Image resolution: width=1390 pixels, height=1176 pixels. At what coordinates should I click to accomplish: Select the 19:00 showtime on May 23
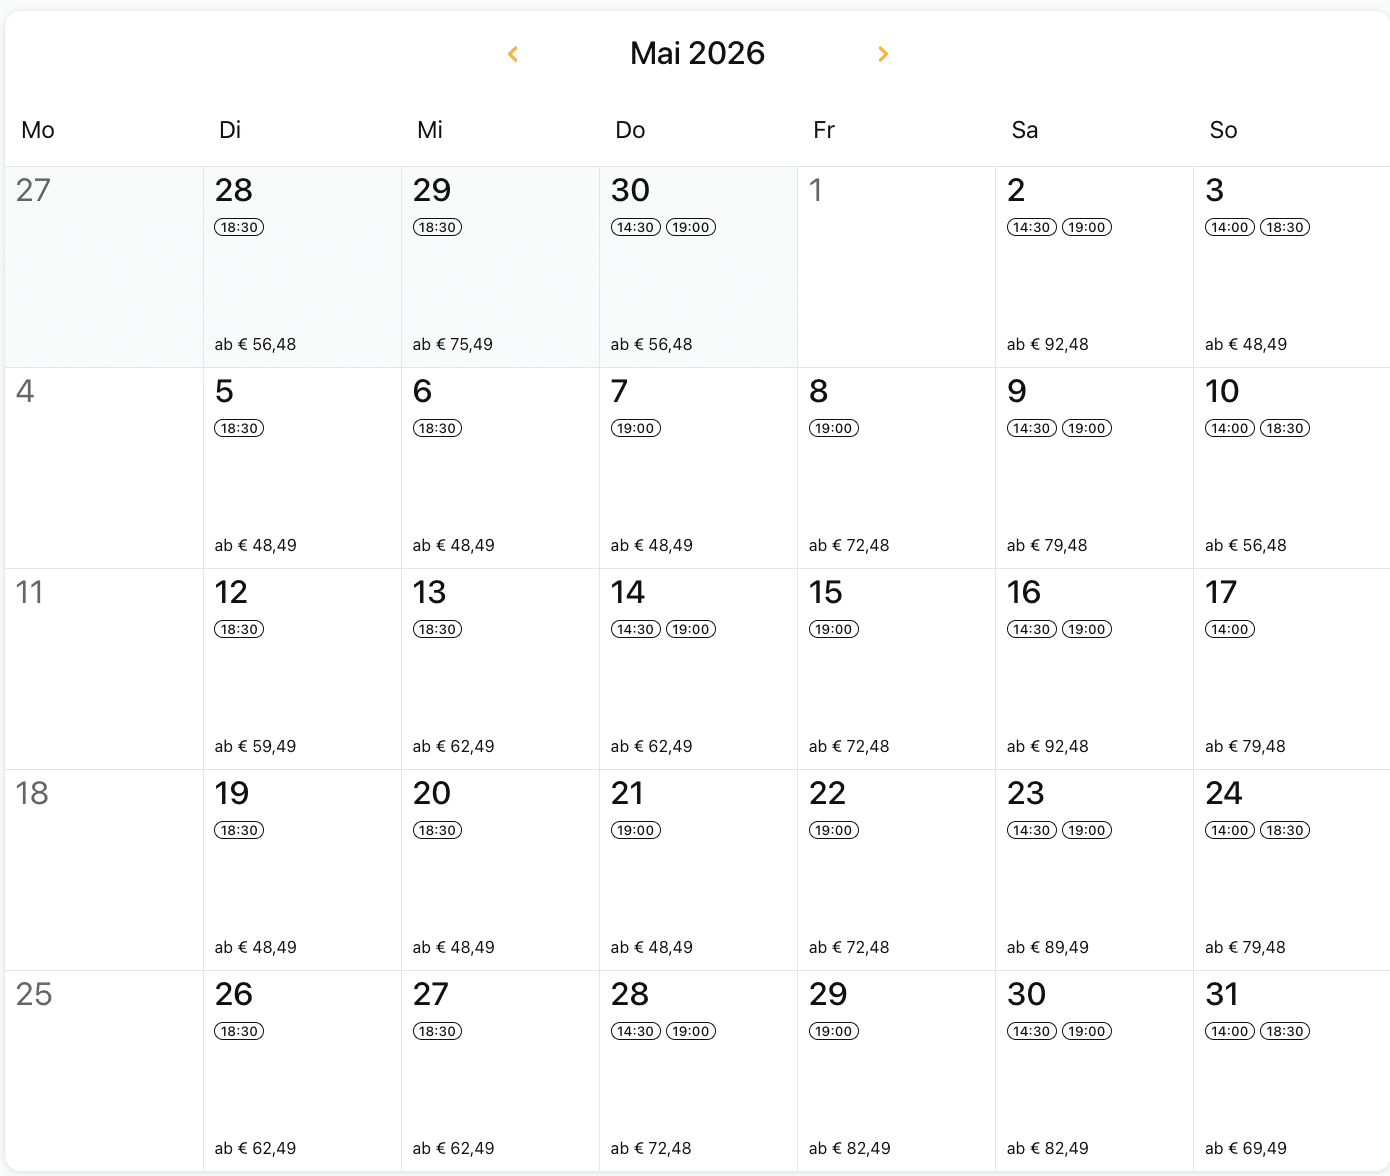pyautogui.click(x=1086, y=831)
